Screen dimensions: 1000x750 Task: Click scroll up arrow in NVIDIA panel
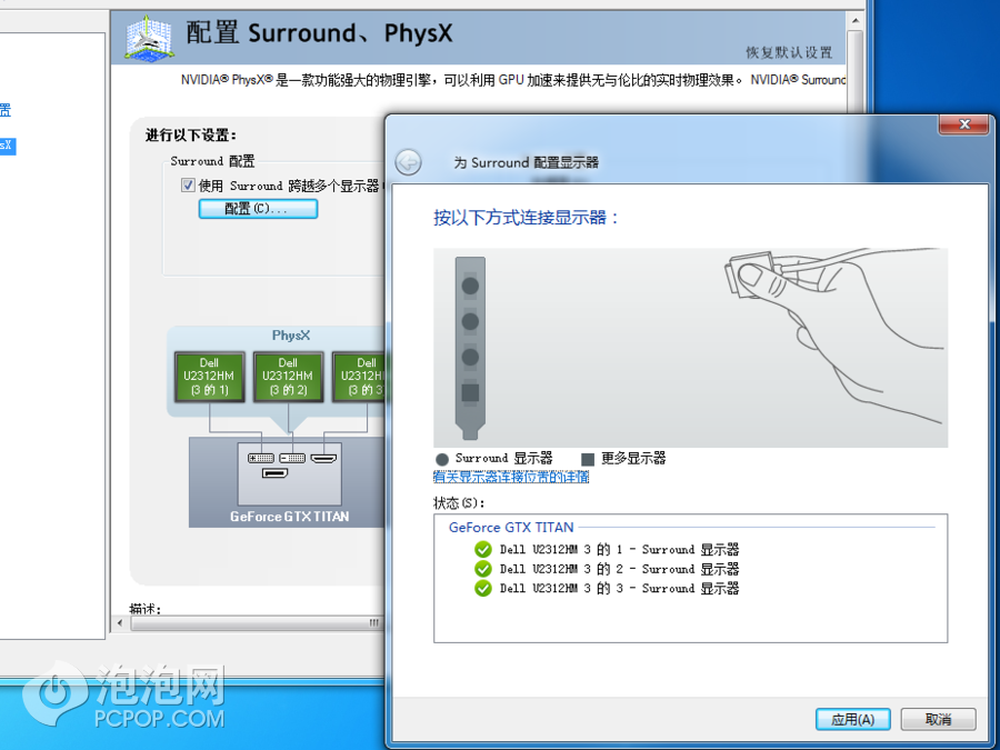(x=855, y=20)
